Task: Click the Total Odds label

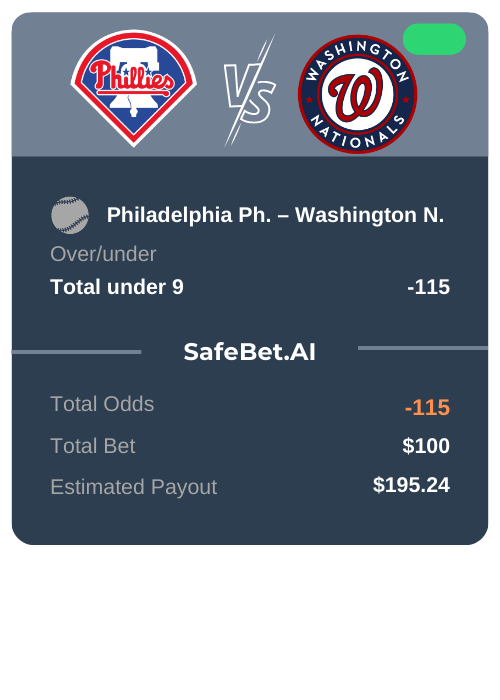Action: tap(102, 404)
